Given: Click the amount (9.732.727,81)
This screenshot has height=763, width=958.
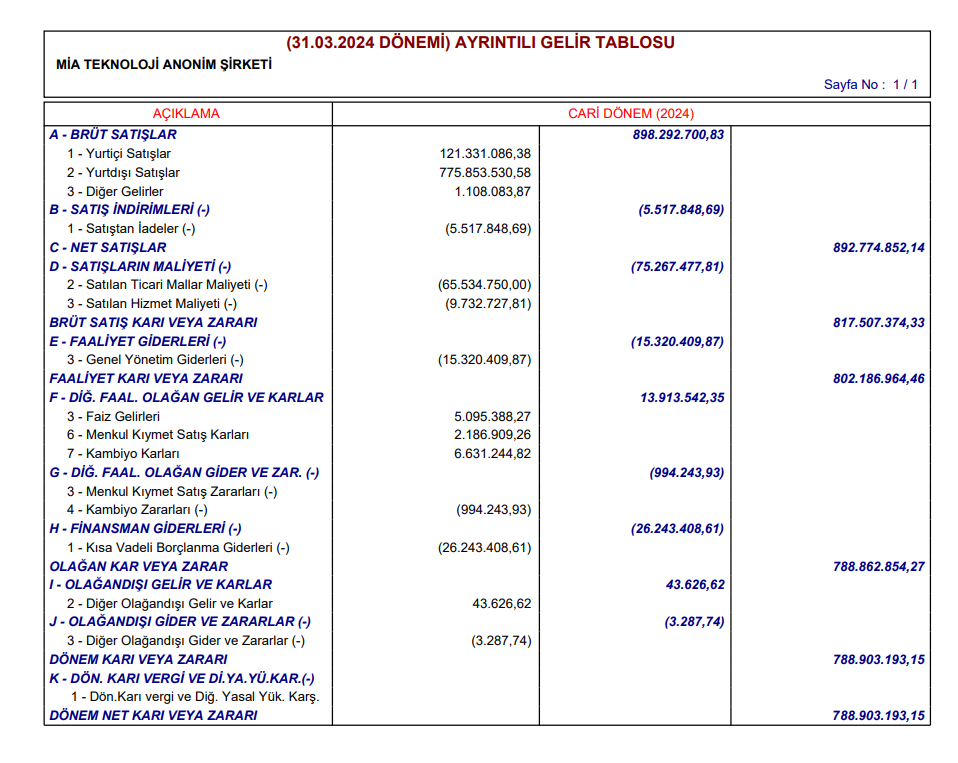Looking at the screenshot, I should tap(488, 304).
